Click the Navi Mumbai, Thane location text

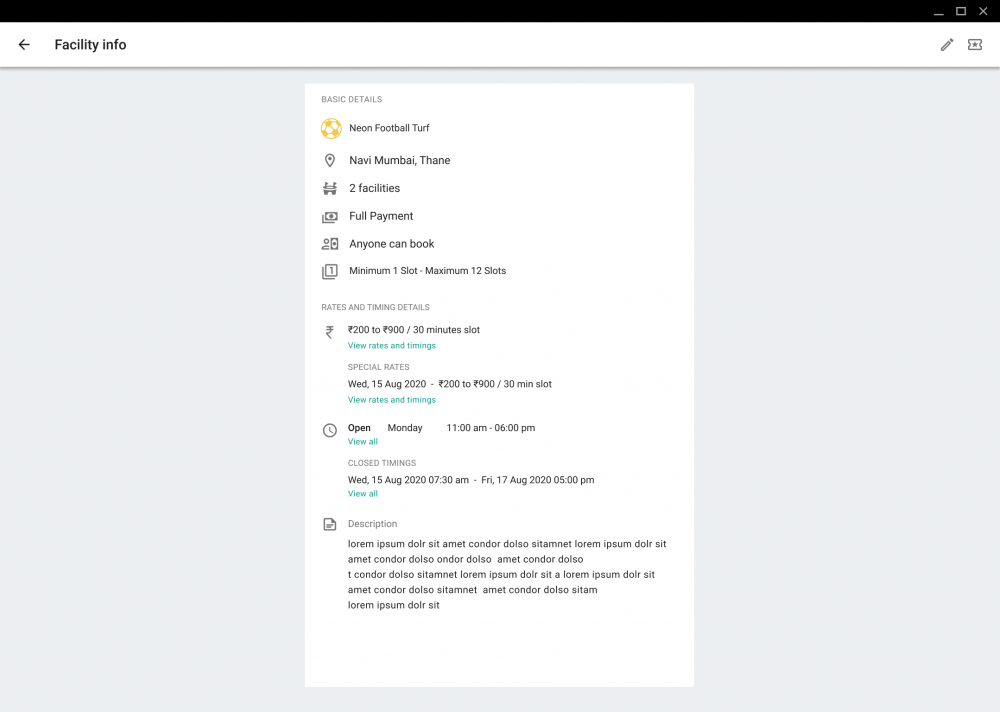tap(400, 161)
